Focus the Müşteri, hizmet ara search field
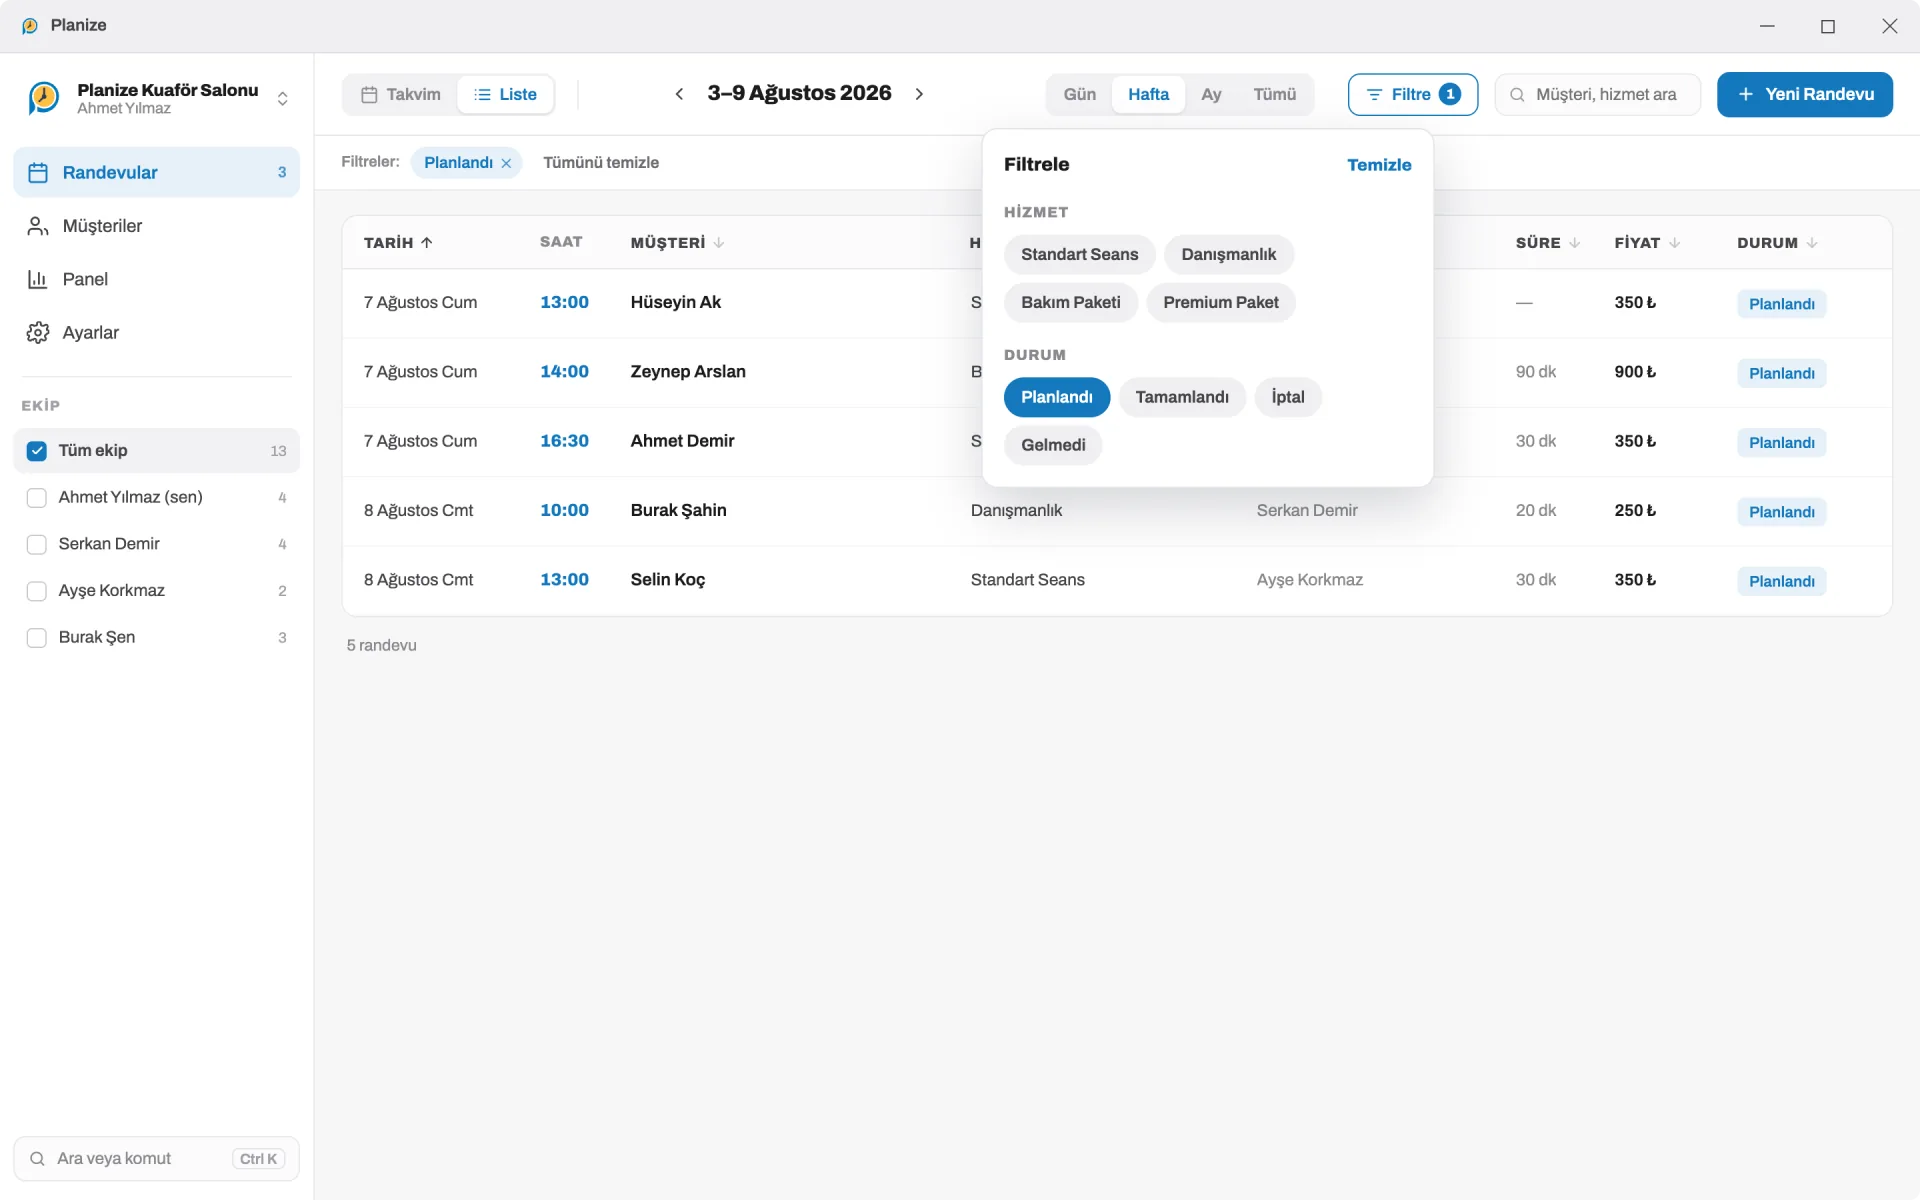The width and height of the screenshot is (1920, 1200). (1598, 94)
